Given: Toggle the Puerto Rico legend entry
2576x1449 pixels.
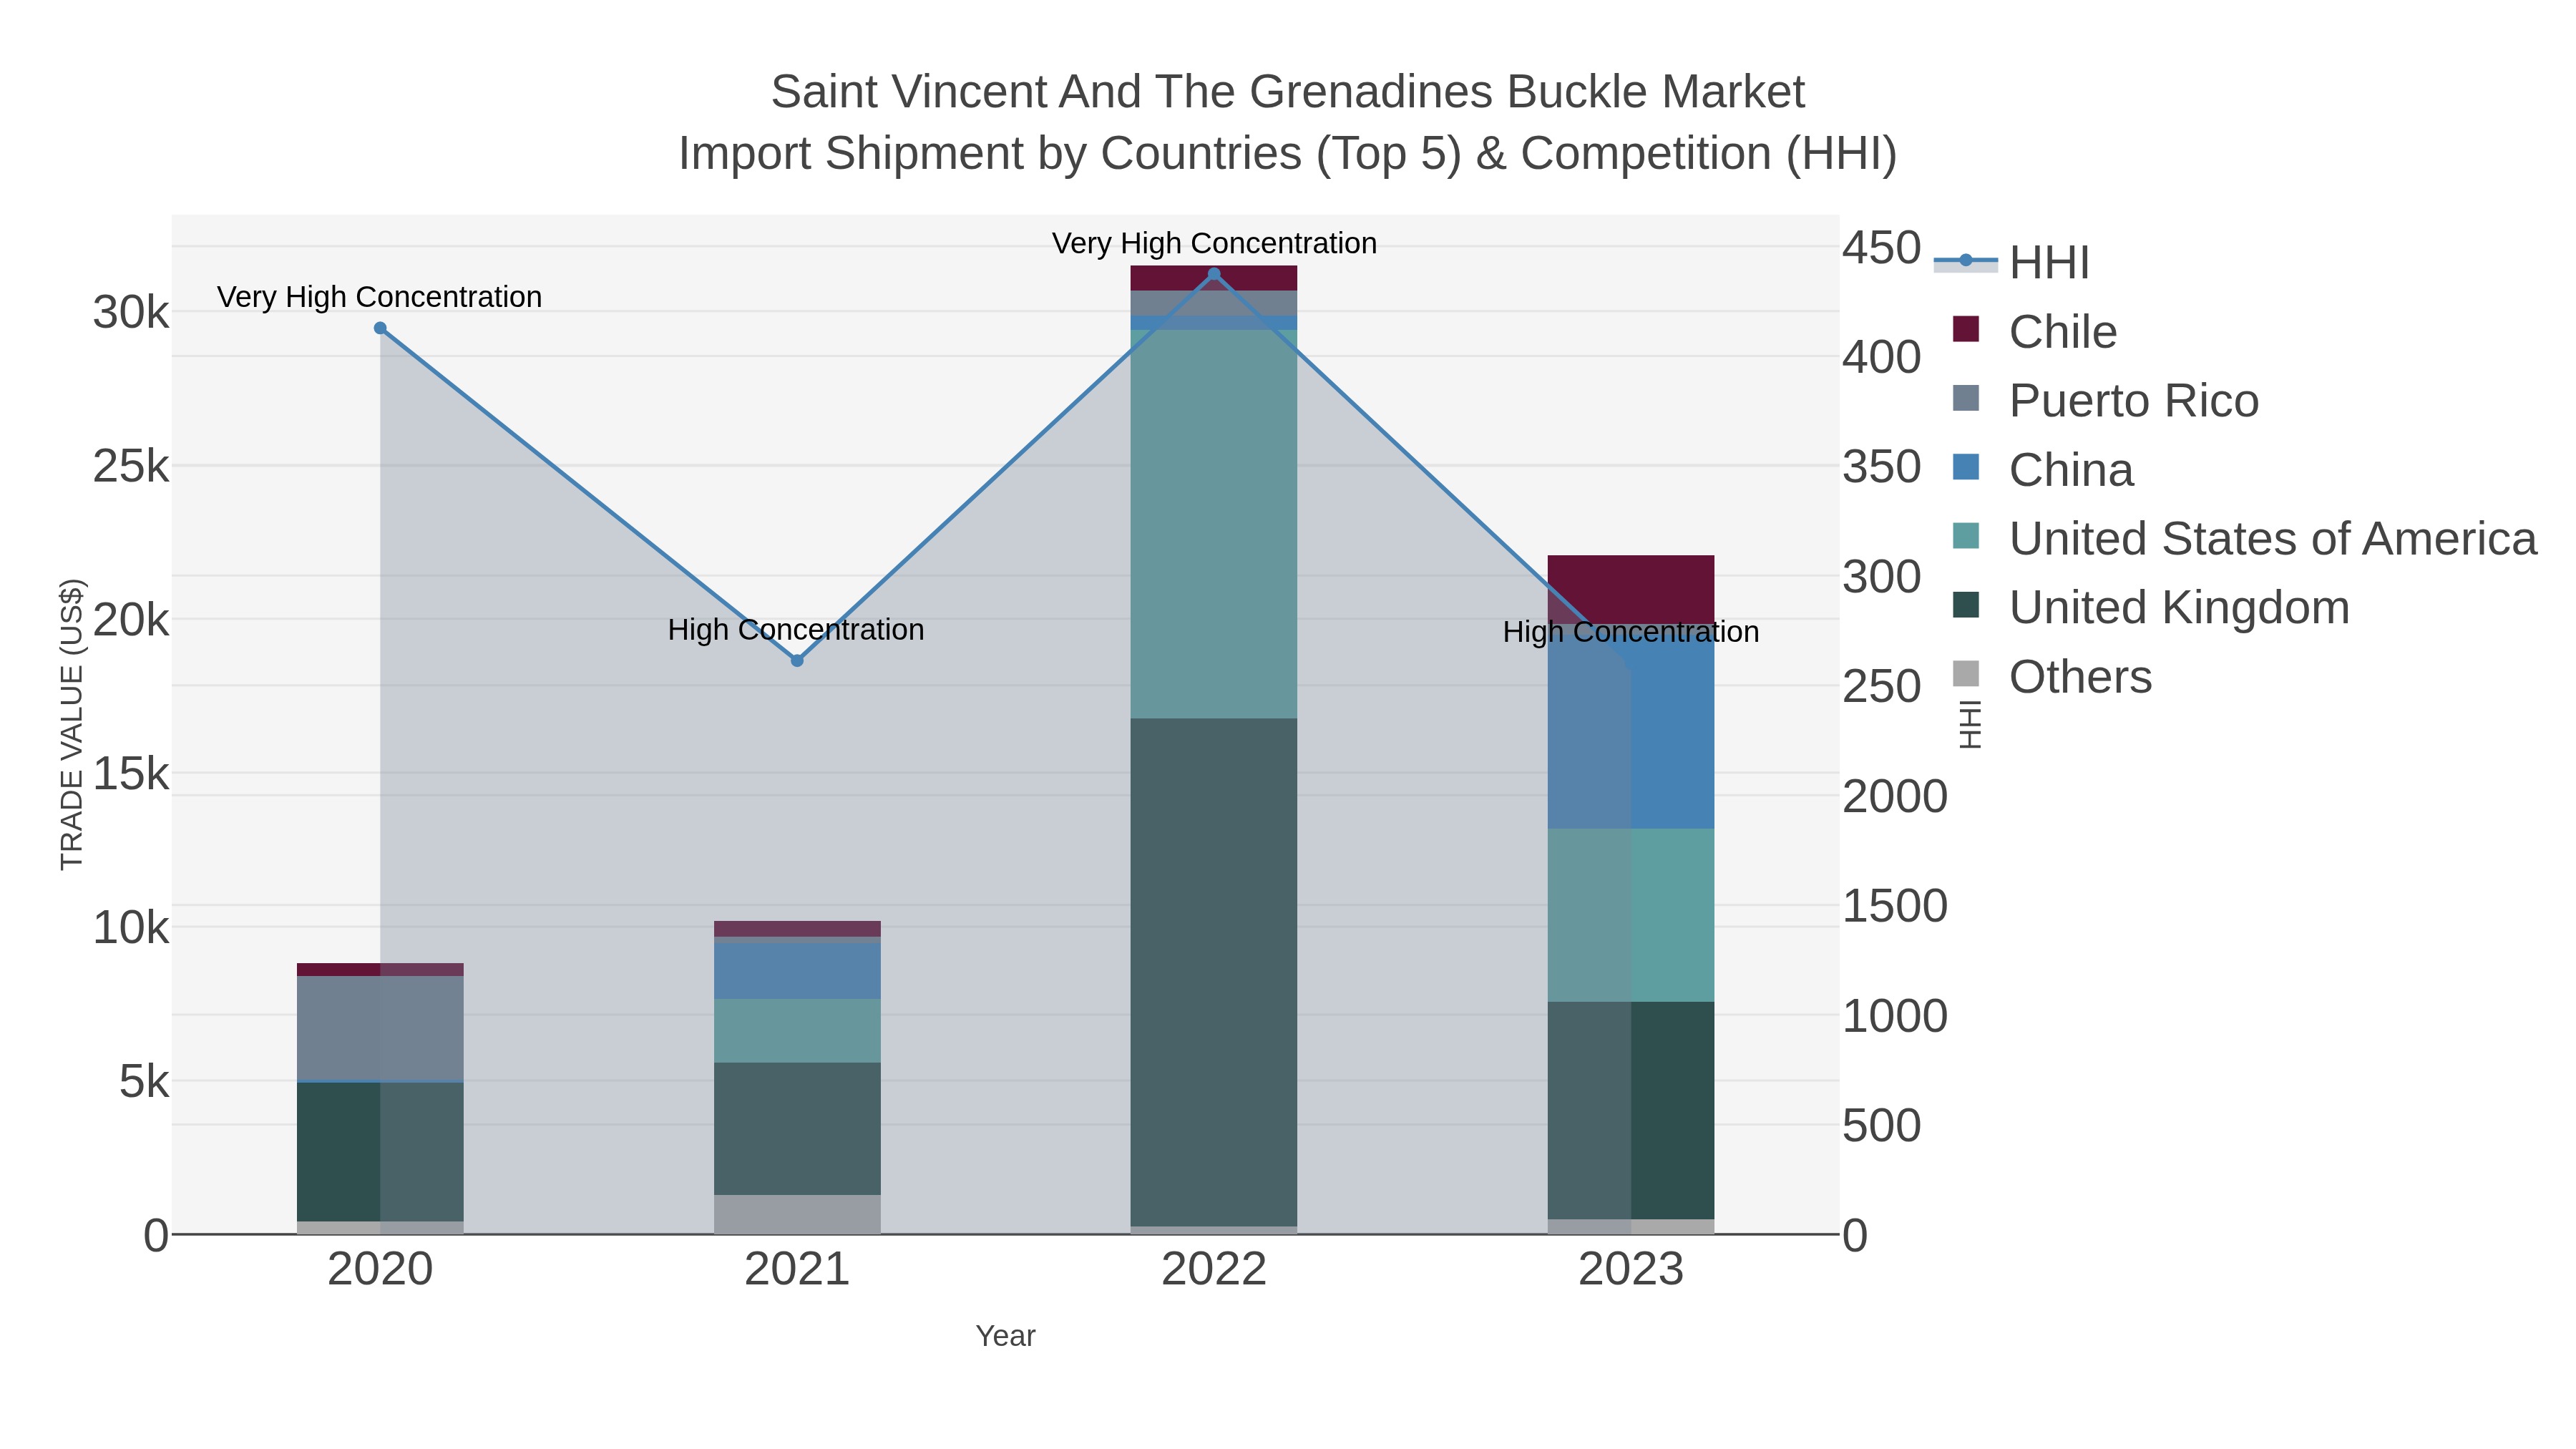Looking at the screenshot, I should (x=2105, y=400).
